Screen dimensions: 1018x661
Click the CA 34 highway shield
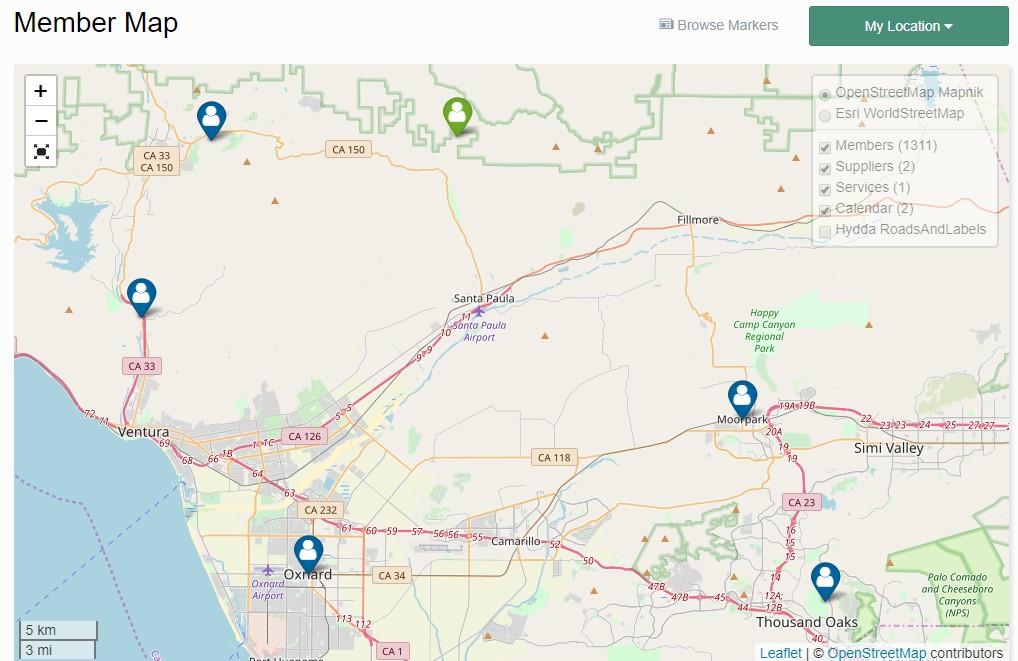(391, 575)
